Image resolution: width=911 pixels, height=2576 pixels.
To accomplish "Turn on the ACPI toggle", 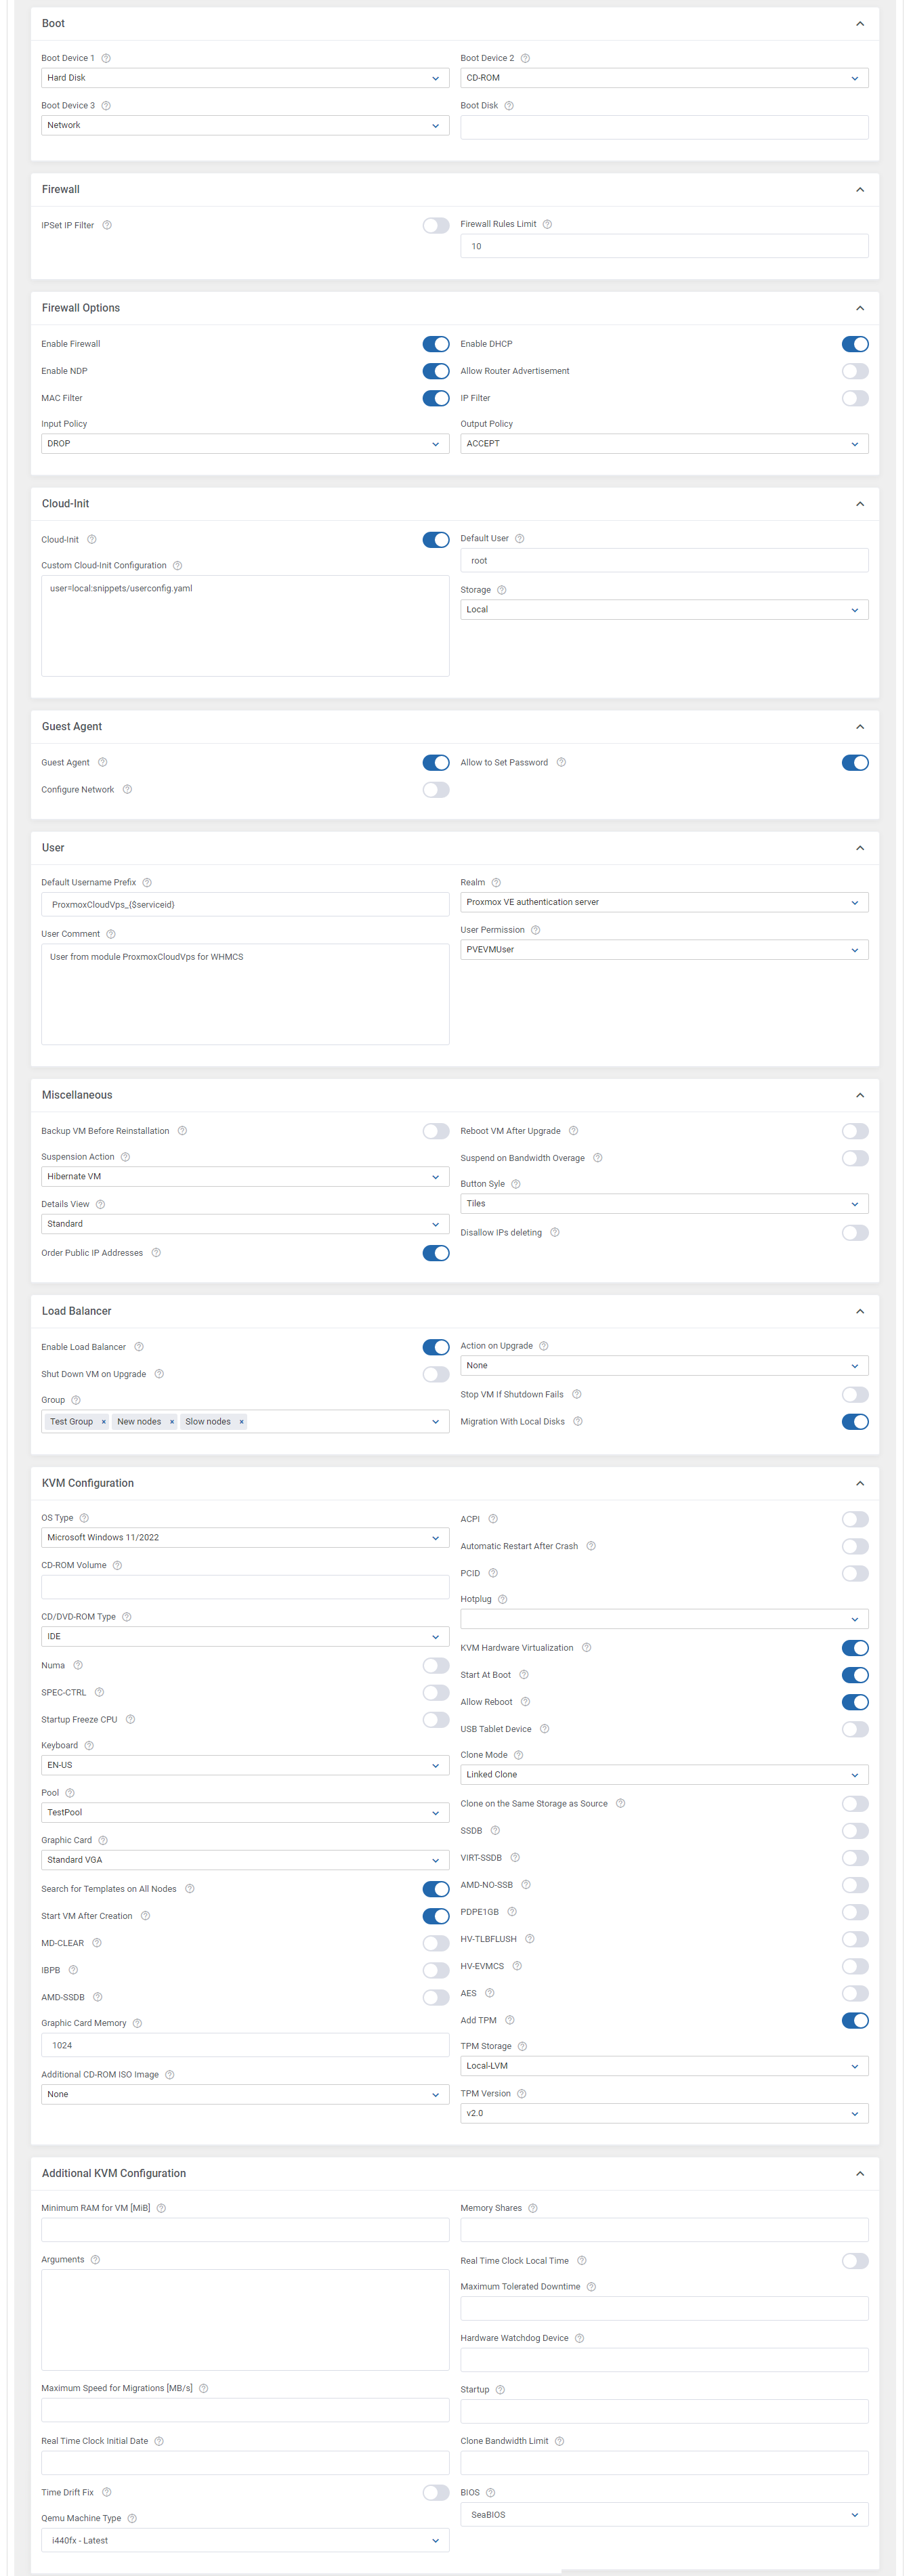I will (x=855, y=1519).
